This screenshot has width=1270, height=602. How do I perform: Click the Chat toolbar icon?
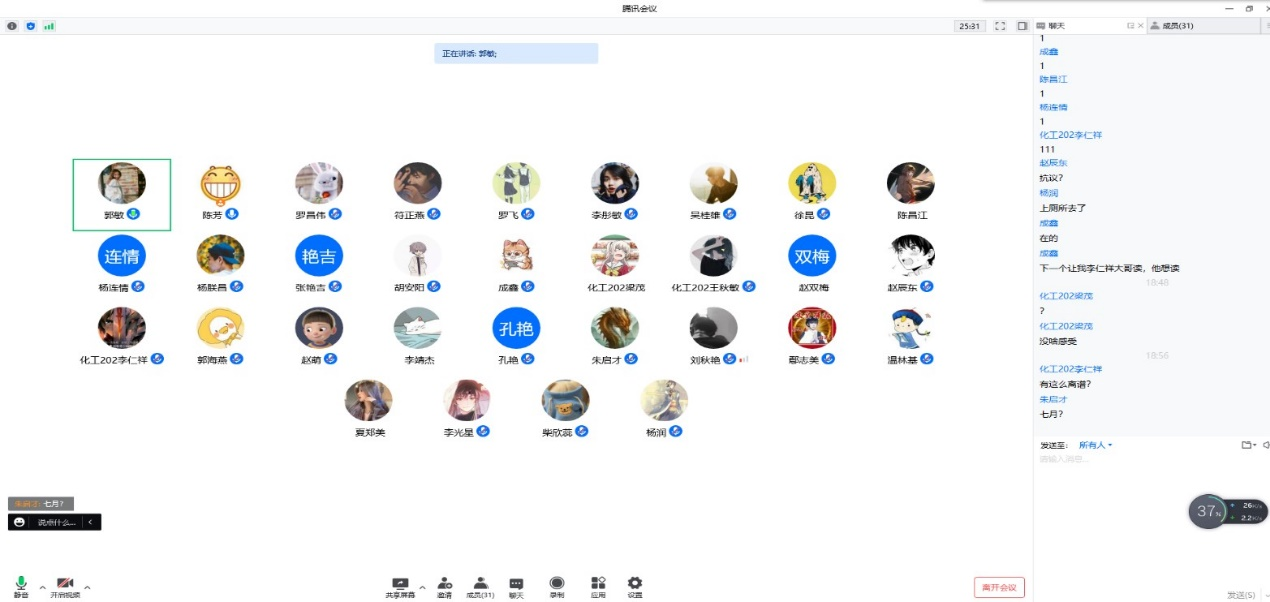click(516, 585)
